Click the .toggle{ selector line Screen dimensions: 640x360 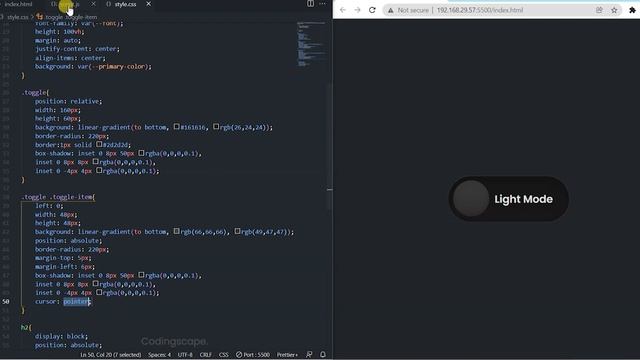35,93
